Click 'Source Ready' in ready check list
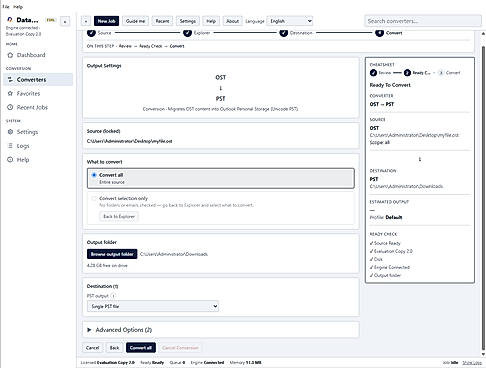486x368 pixels. pos(385,243)
